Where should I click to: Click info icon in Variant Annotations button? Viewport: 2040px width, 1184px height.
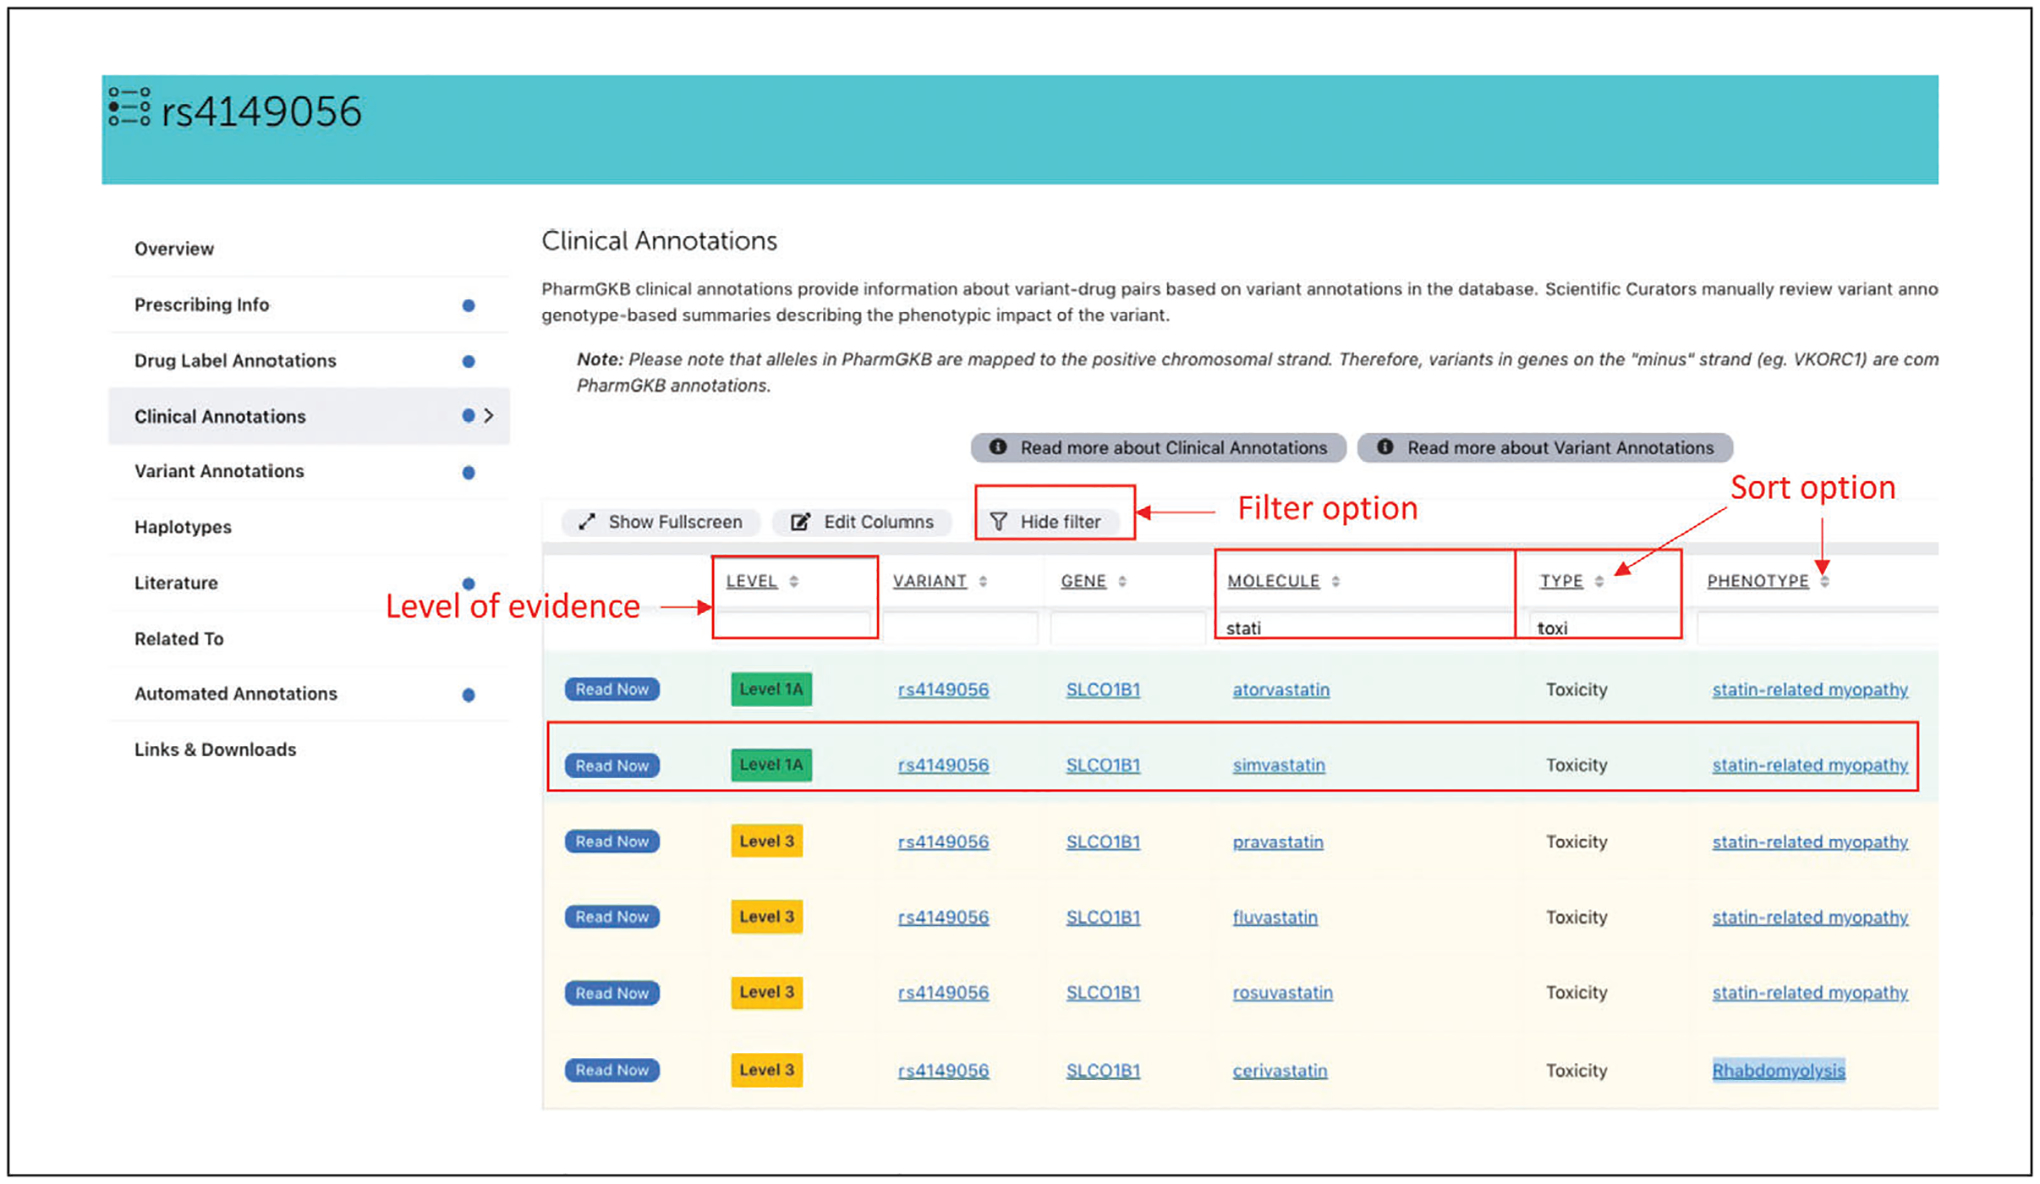point(1385,447)
